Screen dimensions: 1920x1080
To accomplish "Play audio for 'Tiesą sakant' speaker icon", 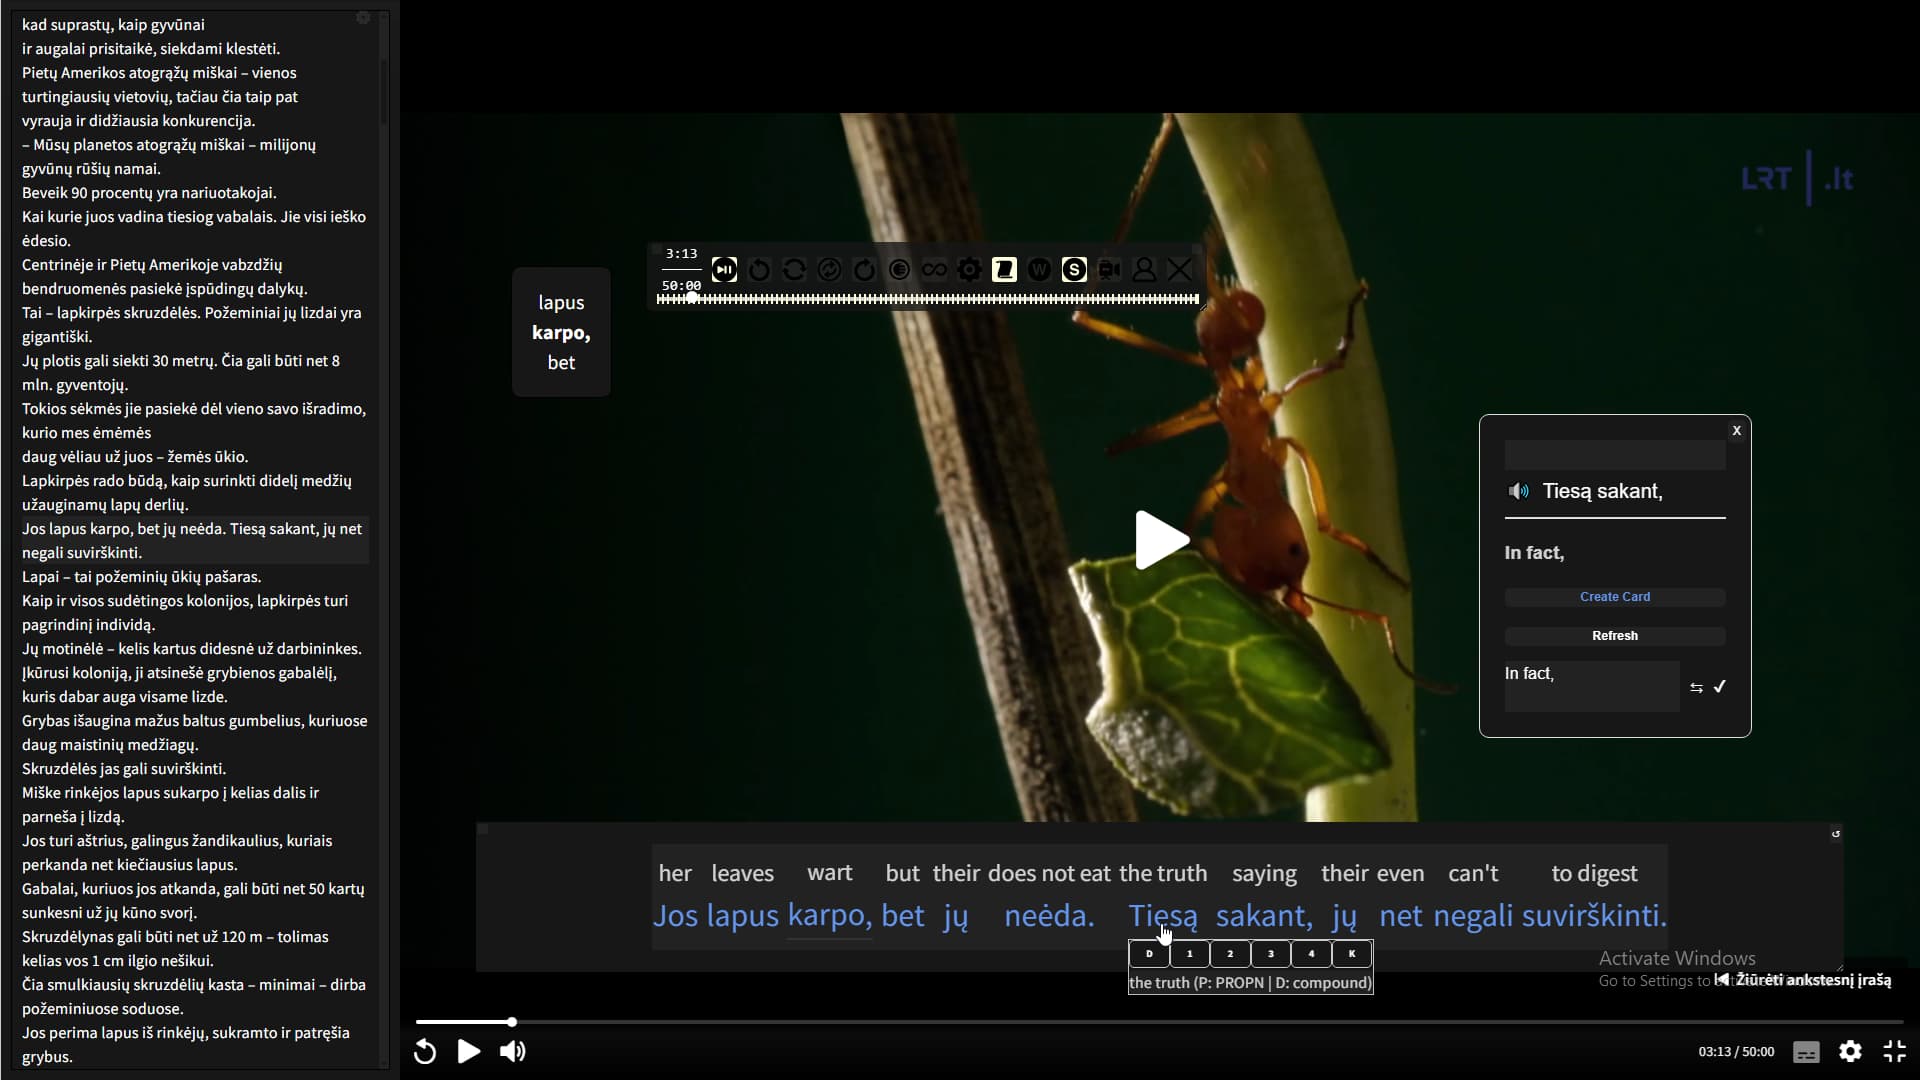I will click(1519, 491).
